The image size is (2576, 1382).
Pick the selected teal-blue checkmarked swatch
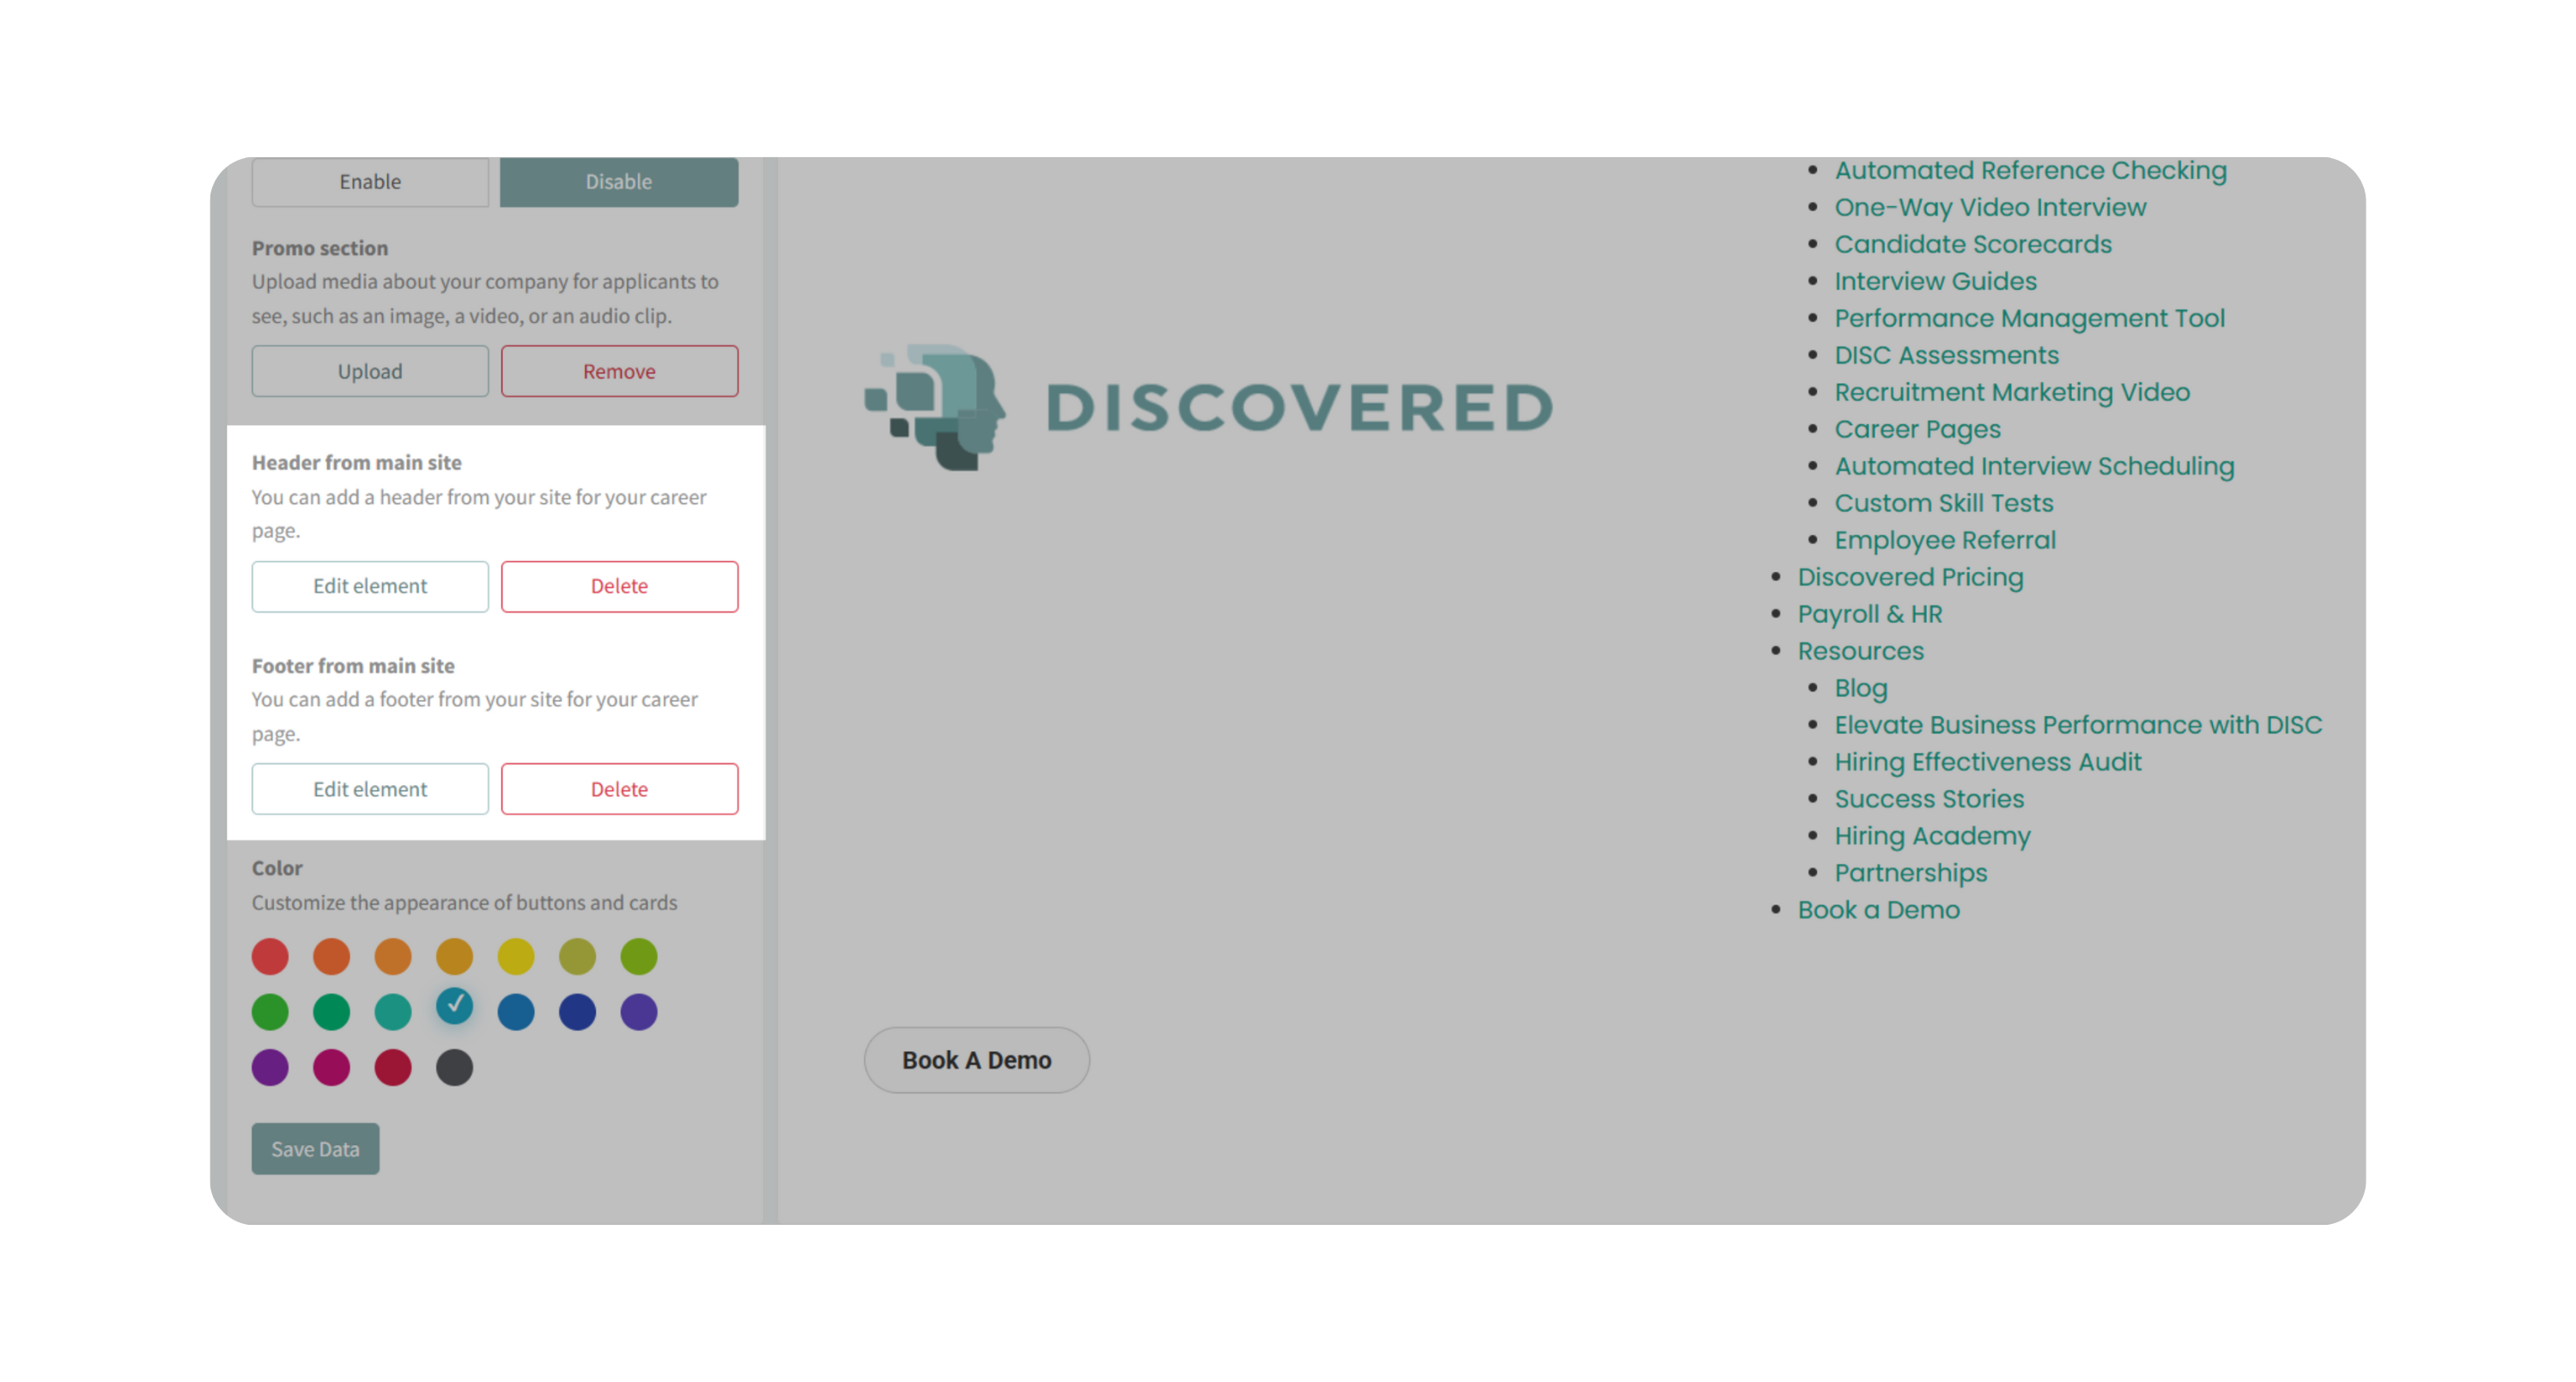(454, 1005)
